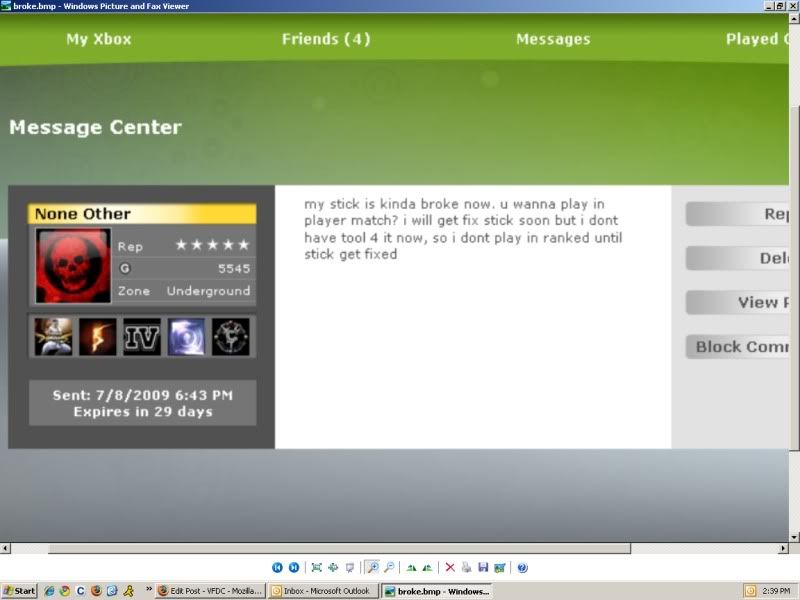The height and width of the screenshot is (600, 800).
Task: Click the dark circular emblem game icon
Action: coord(231,337)
